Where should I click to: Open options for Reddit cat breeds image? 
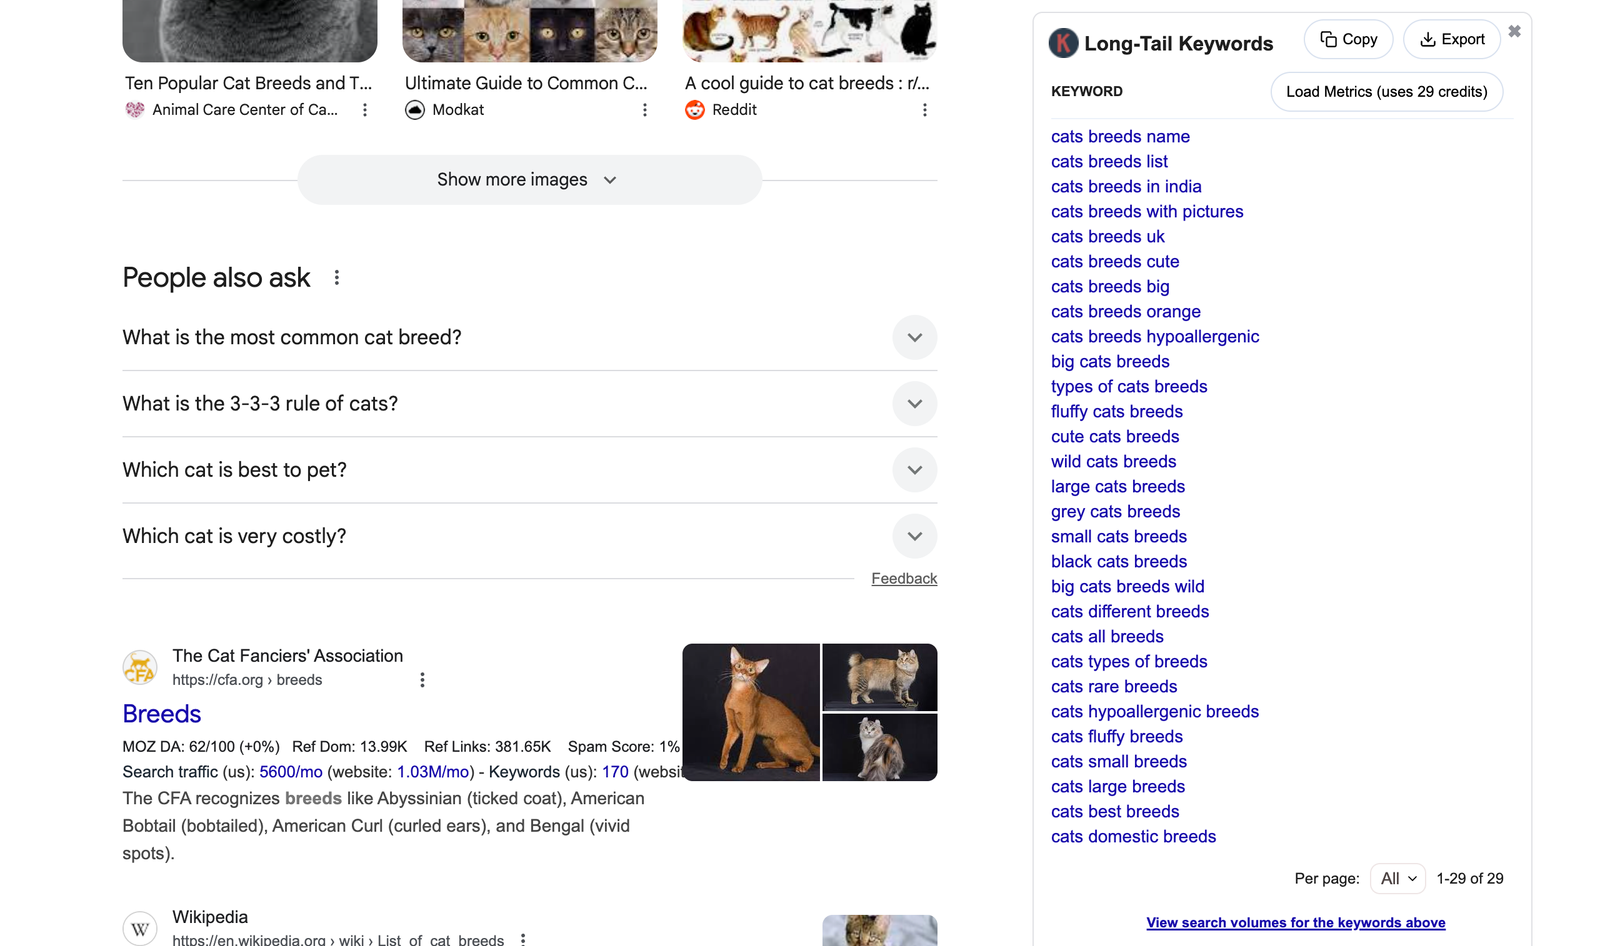tap(925, 110)
